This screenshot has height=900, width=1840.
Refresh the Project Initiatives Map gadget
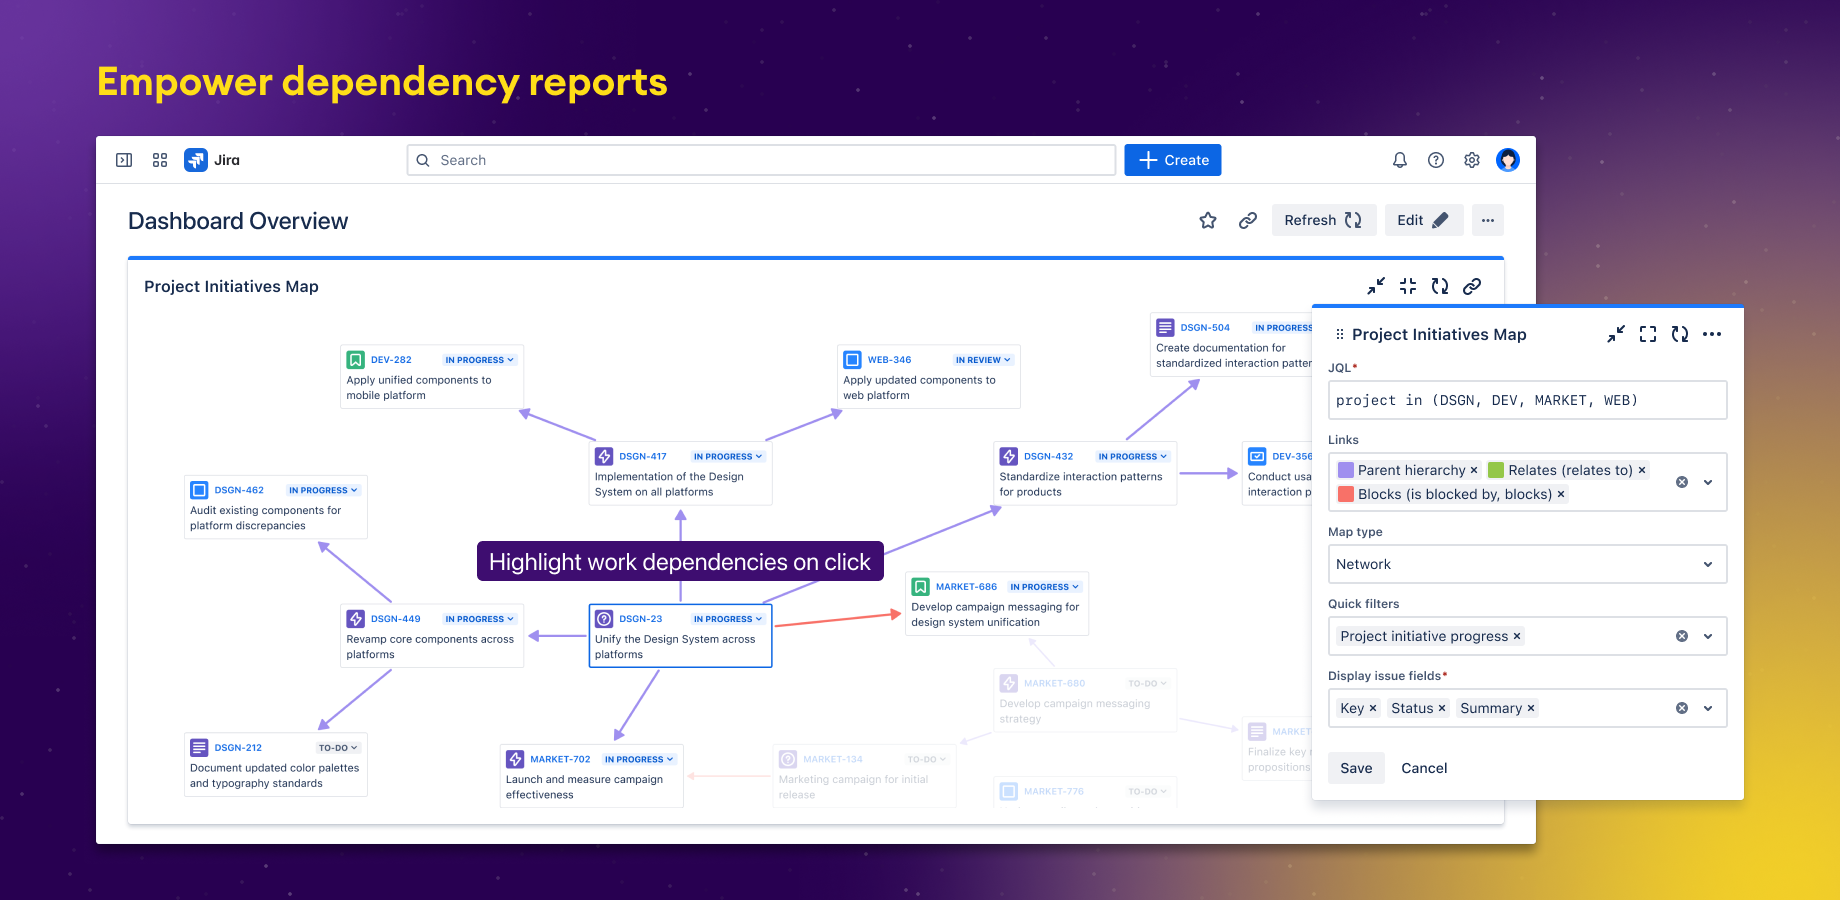[x=1440, y=287]
